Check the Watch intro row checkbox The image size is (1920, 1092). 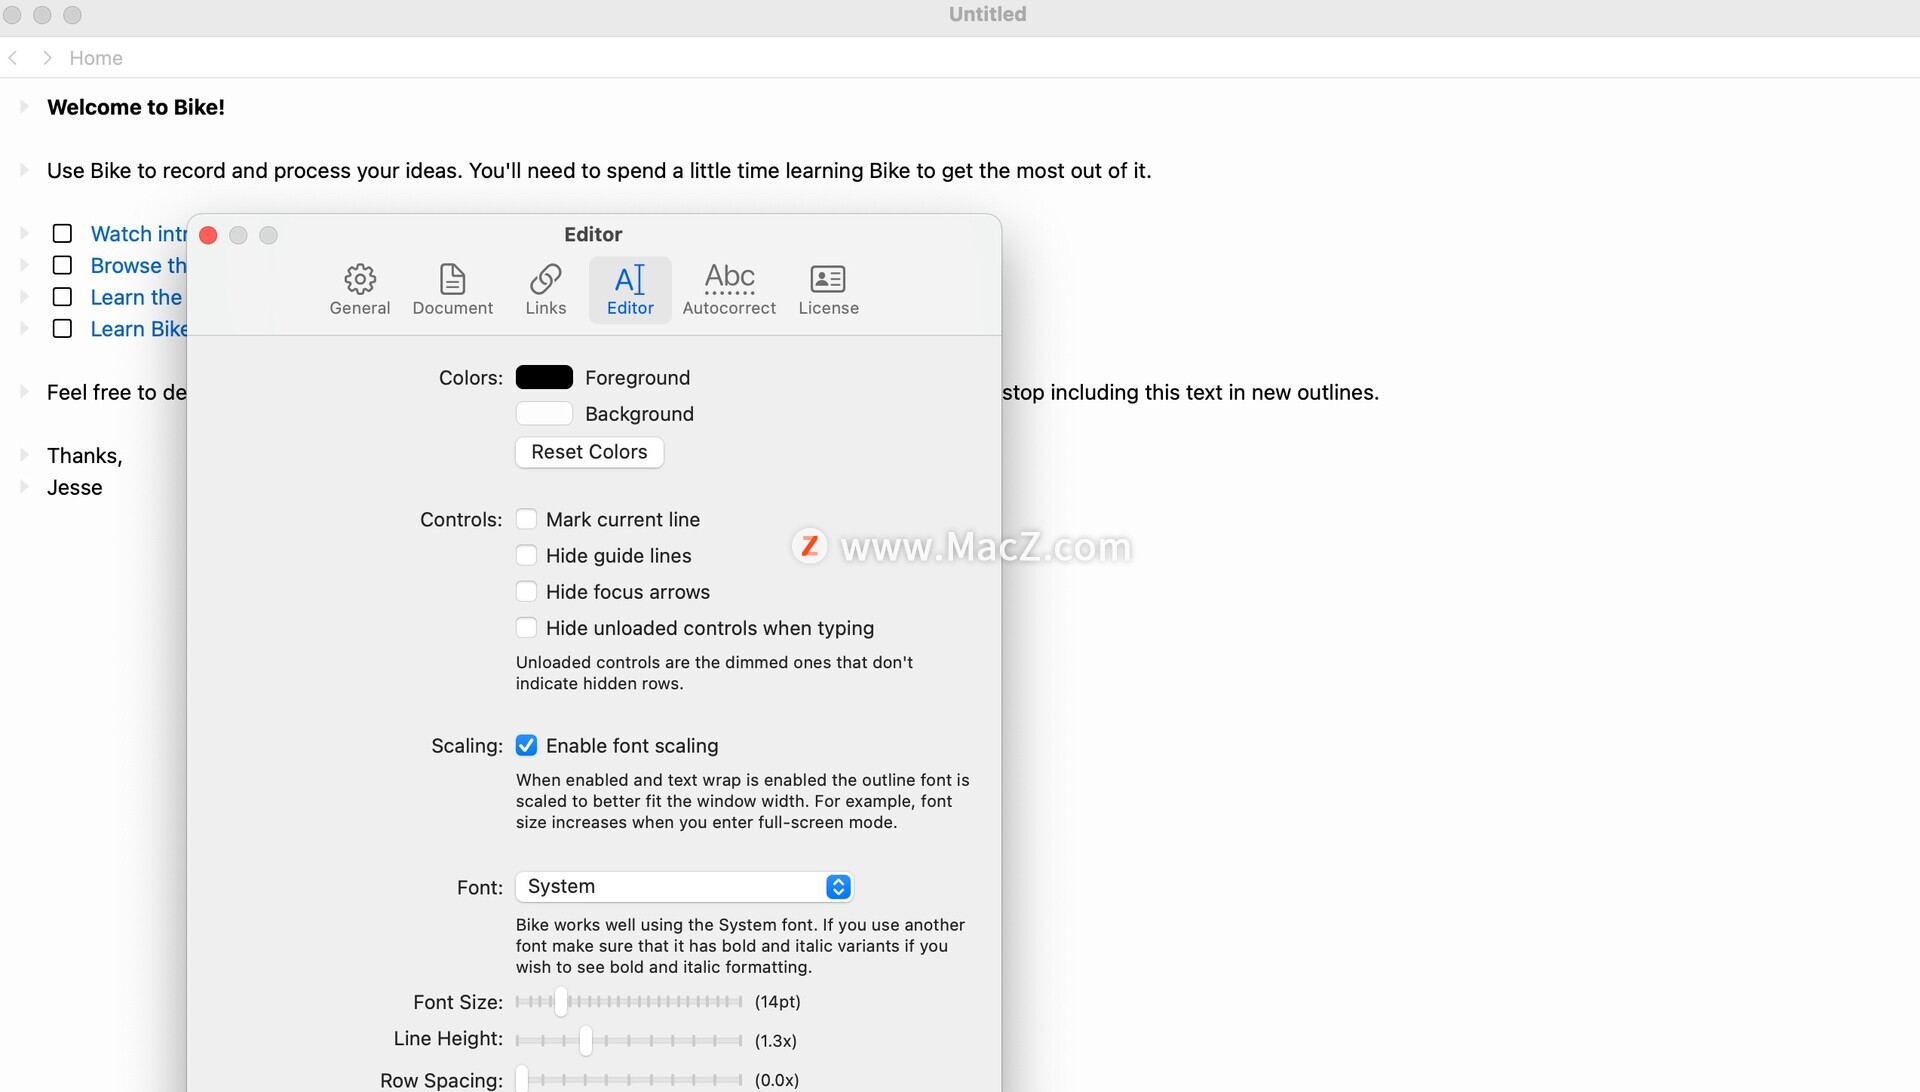pos(62,233)
